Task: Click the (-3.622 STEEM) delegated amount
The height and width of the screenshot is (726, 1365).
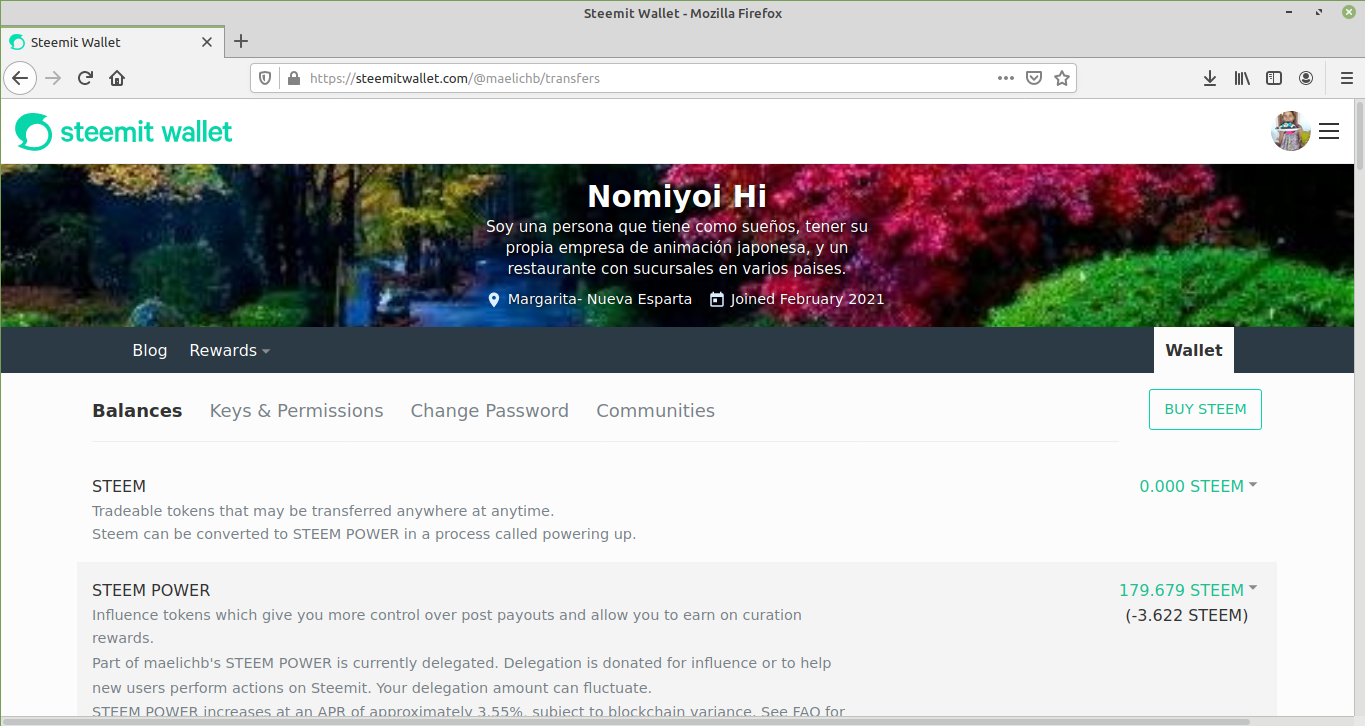Action: click(x=1187, y=615)
